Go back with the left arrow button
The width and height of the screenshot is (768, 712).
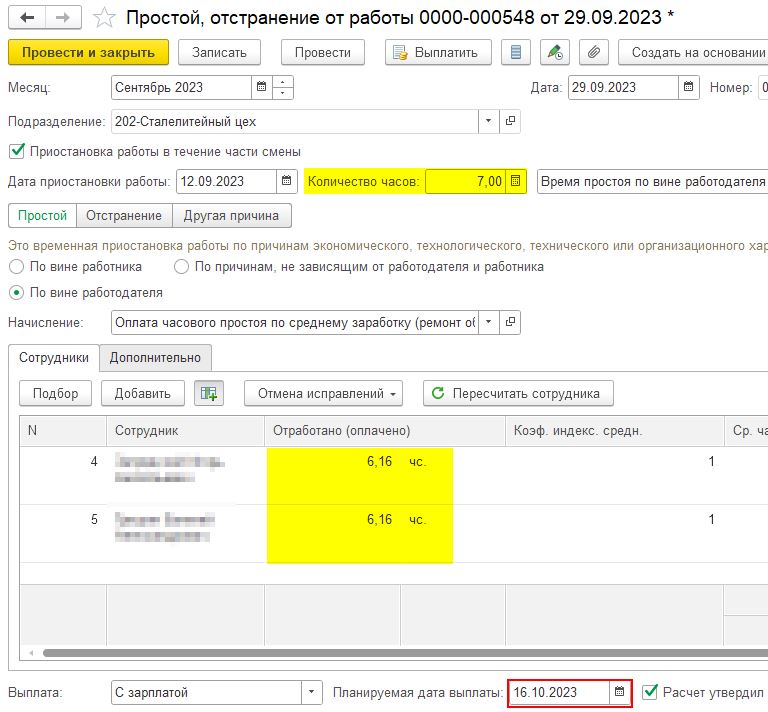(x=27, y=18)
